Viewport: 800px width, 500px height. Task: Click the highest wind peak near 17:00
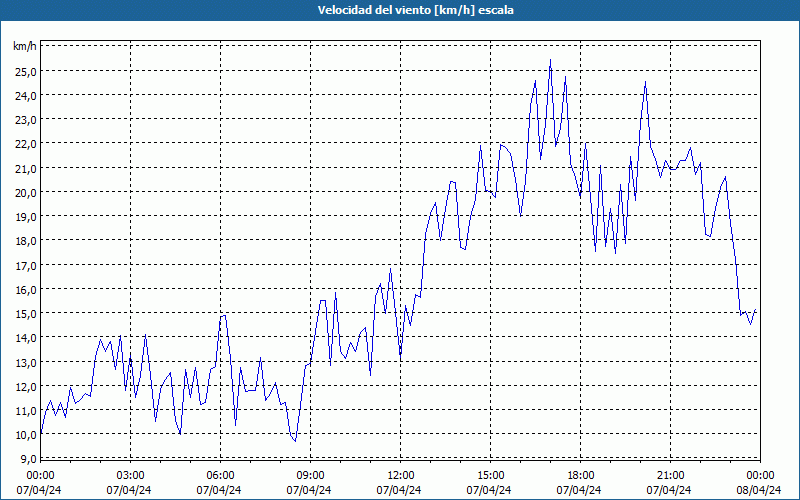[x=550, y=60]
